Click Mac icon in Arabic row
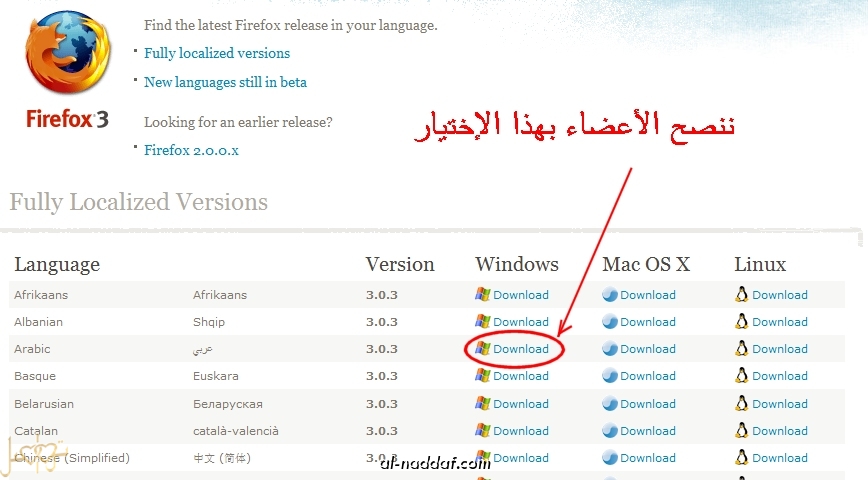The image size is (868, 480). tap(609, 349)
